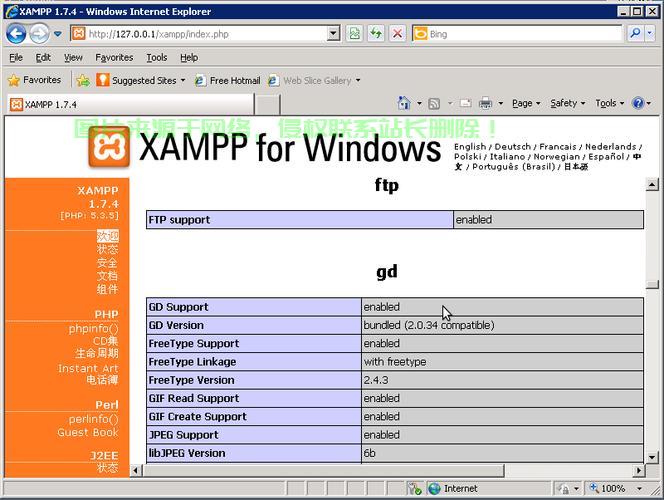Click the highlighted 欢迎 sidebar link
The image size is (664, 500).
pyautogui.click(x=108, y=236)
